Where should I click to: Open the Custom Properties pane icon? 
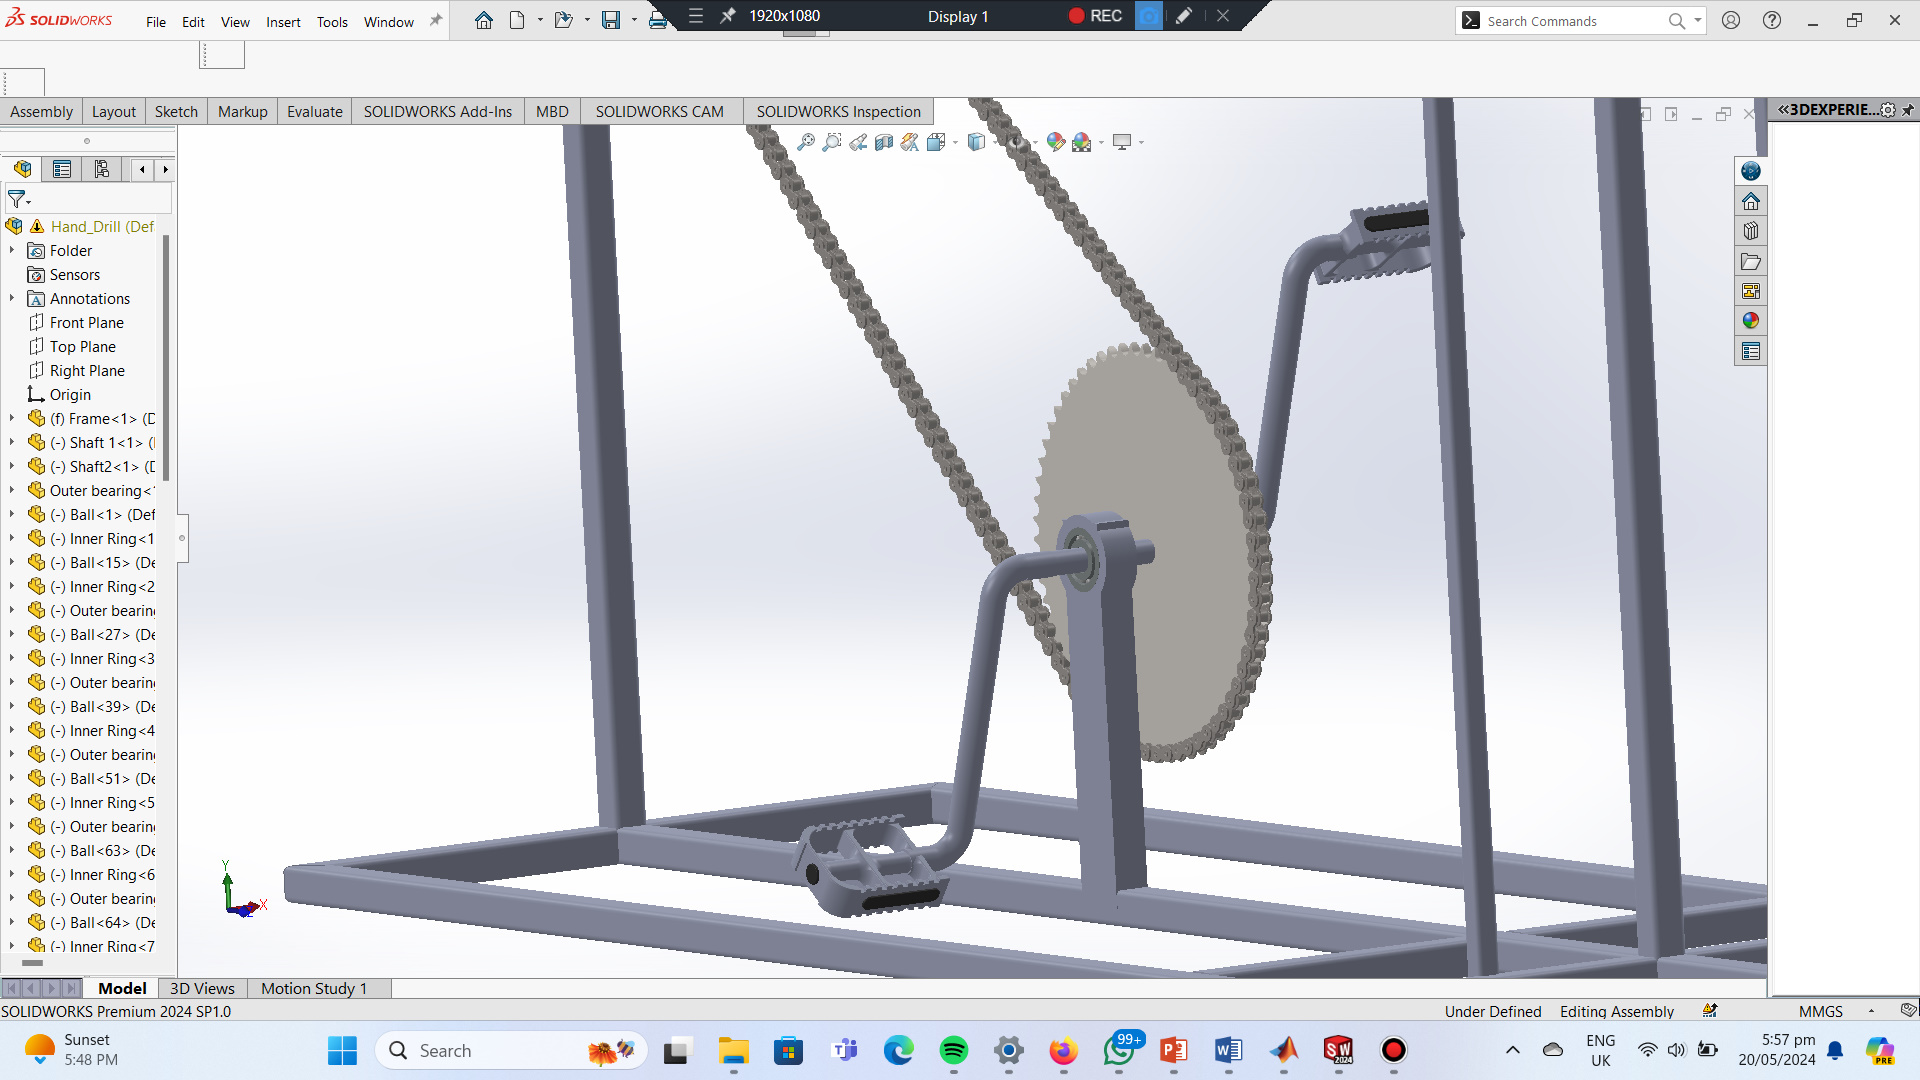tap(1750, 352)
